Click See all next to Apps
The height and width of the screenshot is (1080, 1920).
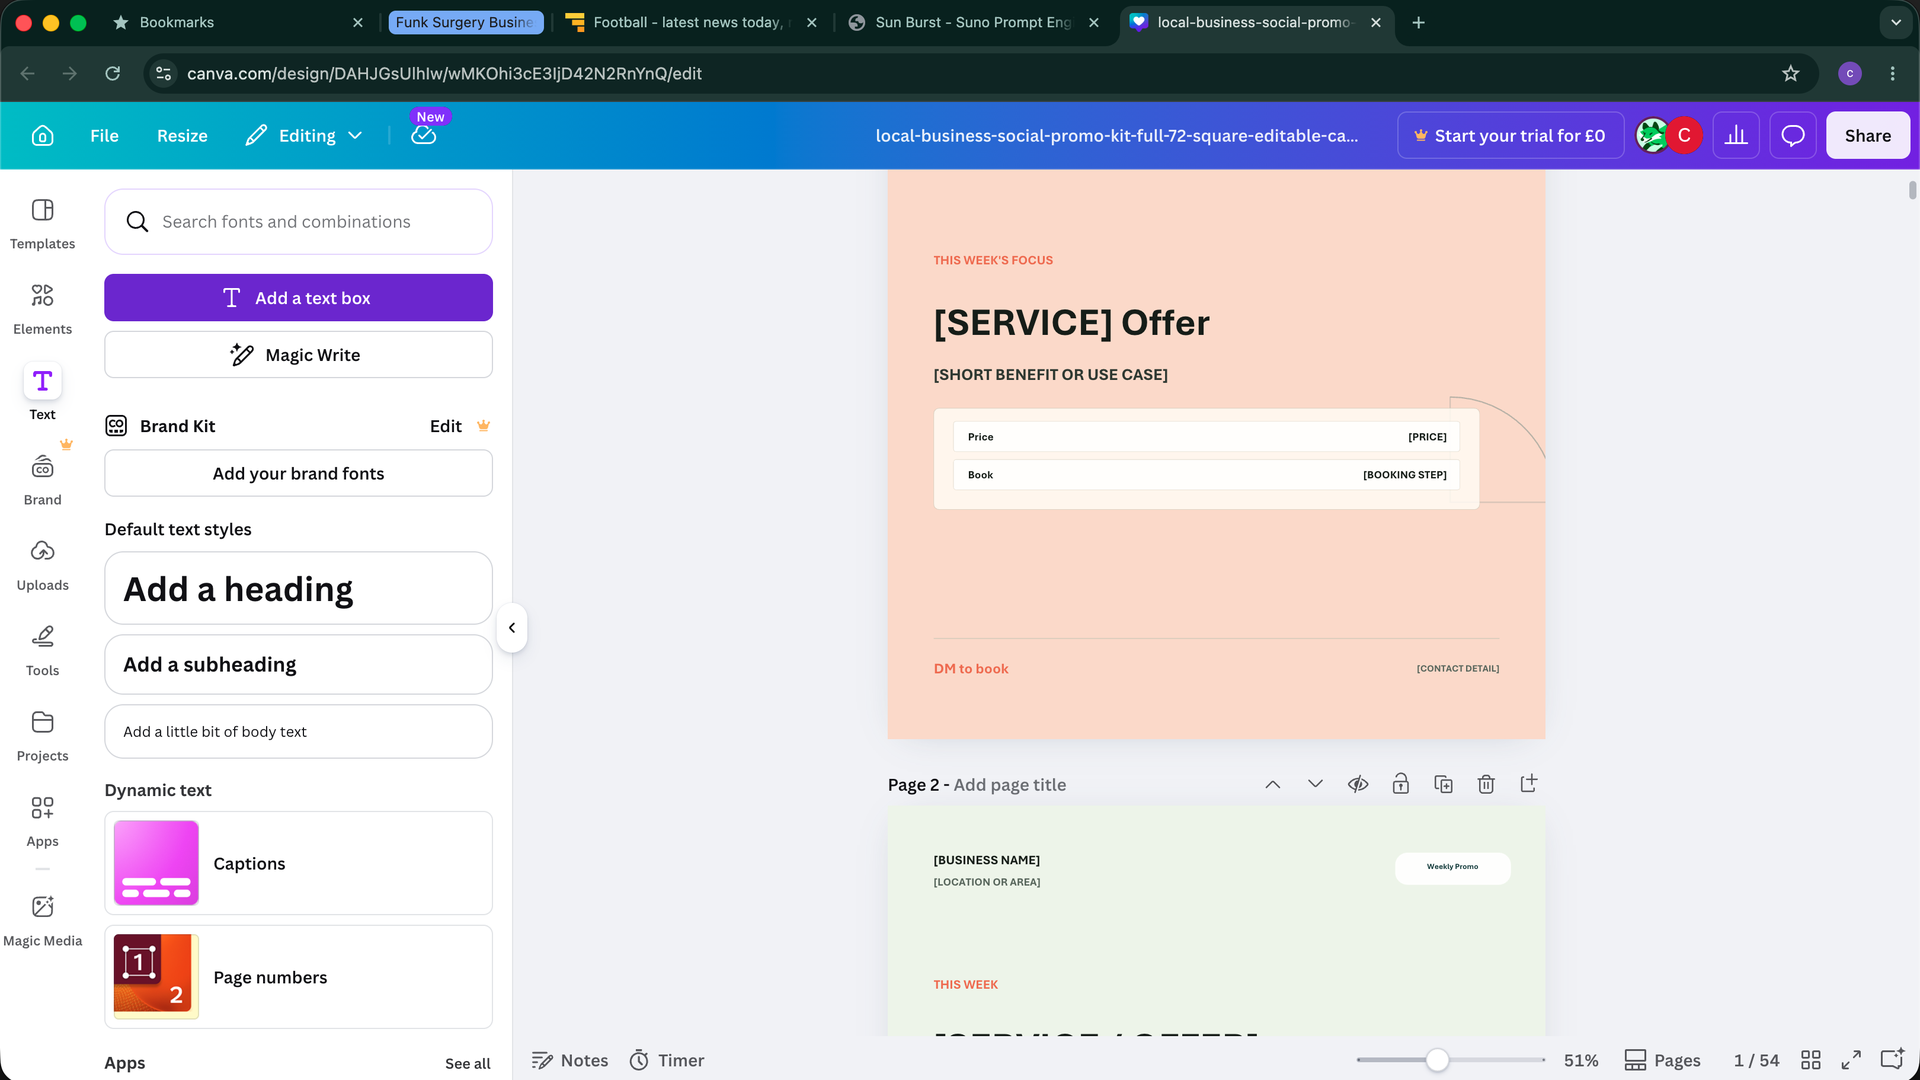point(468,1063)
